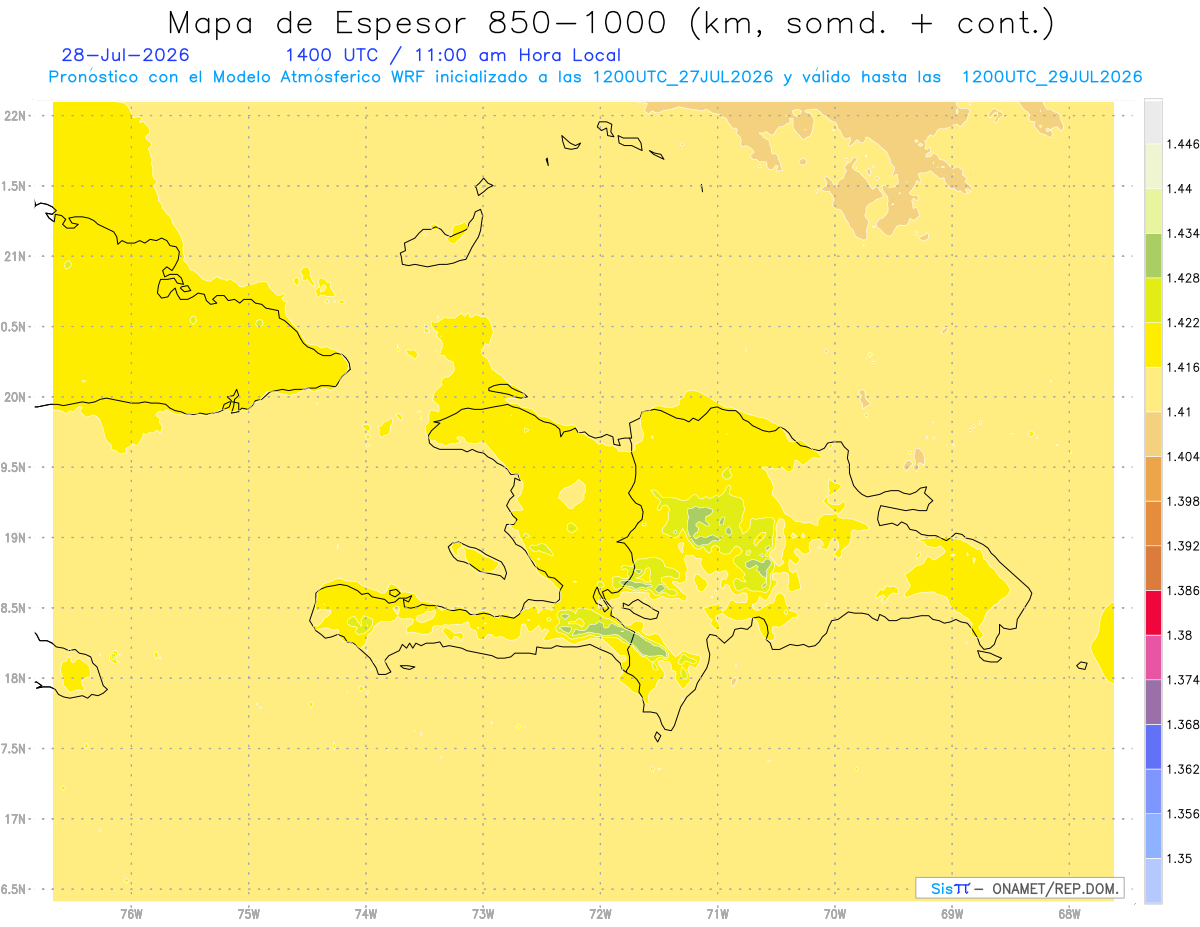1200x927 pixels.
Task: Click the latitude label '18N'
Action: coord(15,678)
